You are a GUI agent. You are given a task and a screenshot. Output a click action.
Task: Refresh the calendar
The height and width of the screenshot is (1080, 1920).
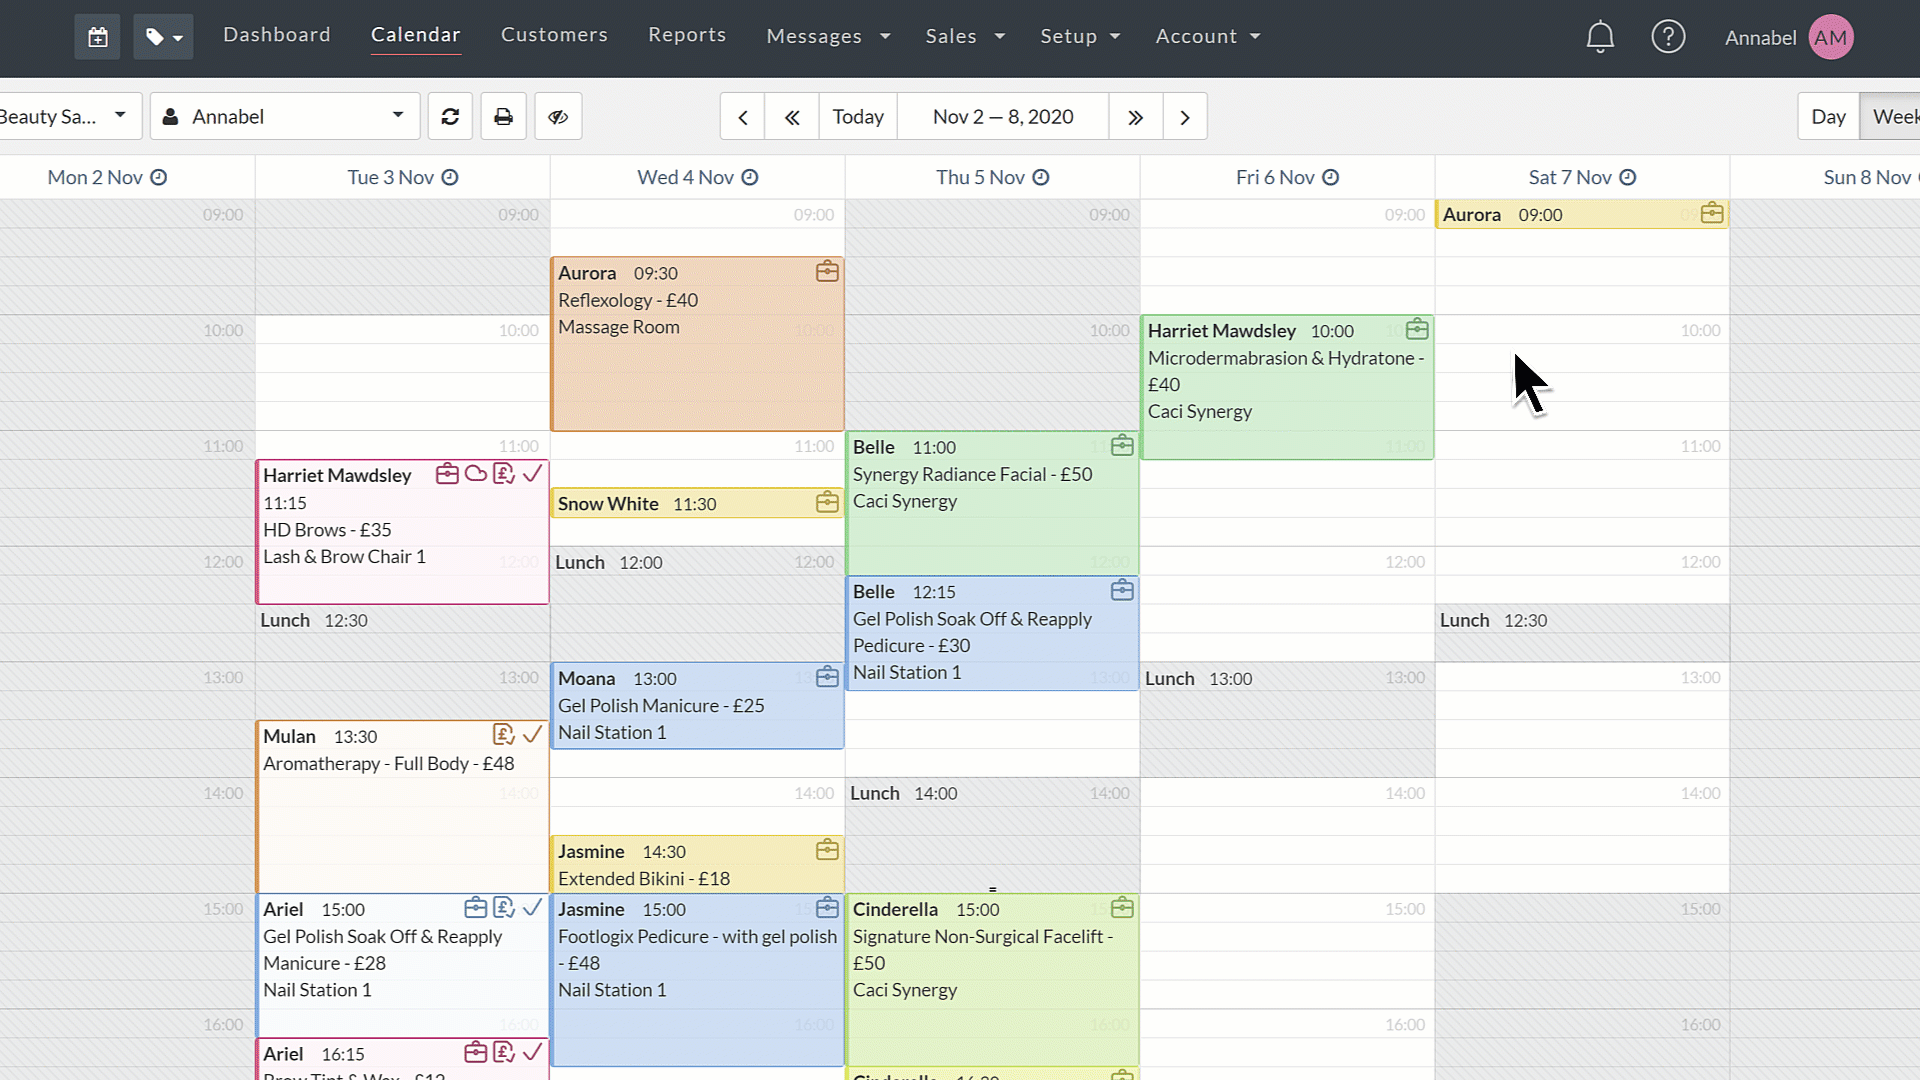450,116
